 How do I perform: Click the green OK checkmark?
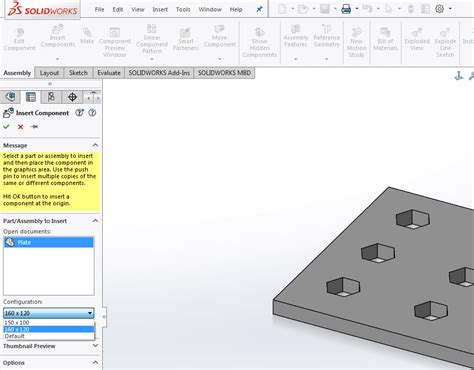[x=6, y=127]
